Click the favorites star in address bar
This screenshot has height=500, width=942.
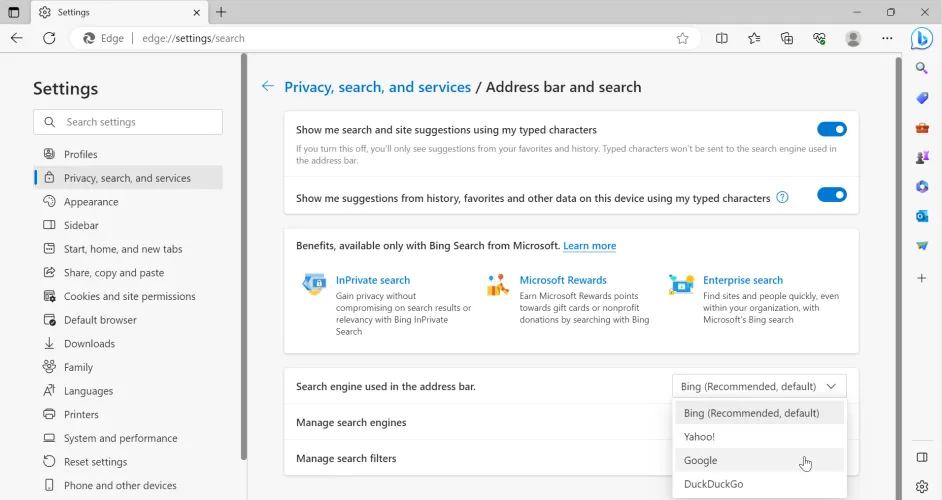(x=682, y=38)
